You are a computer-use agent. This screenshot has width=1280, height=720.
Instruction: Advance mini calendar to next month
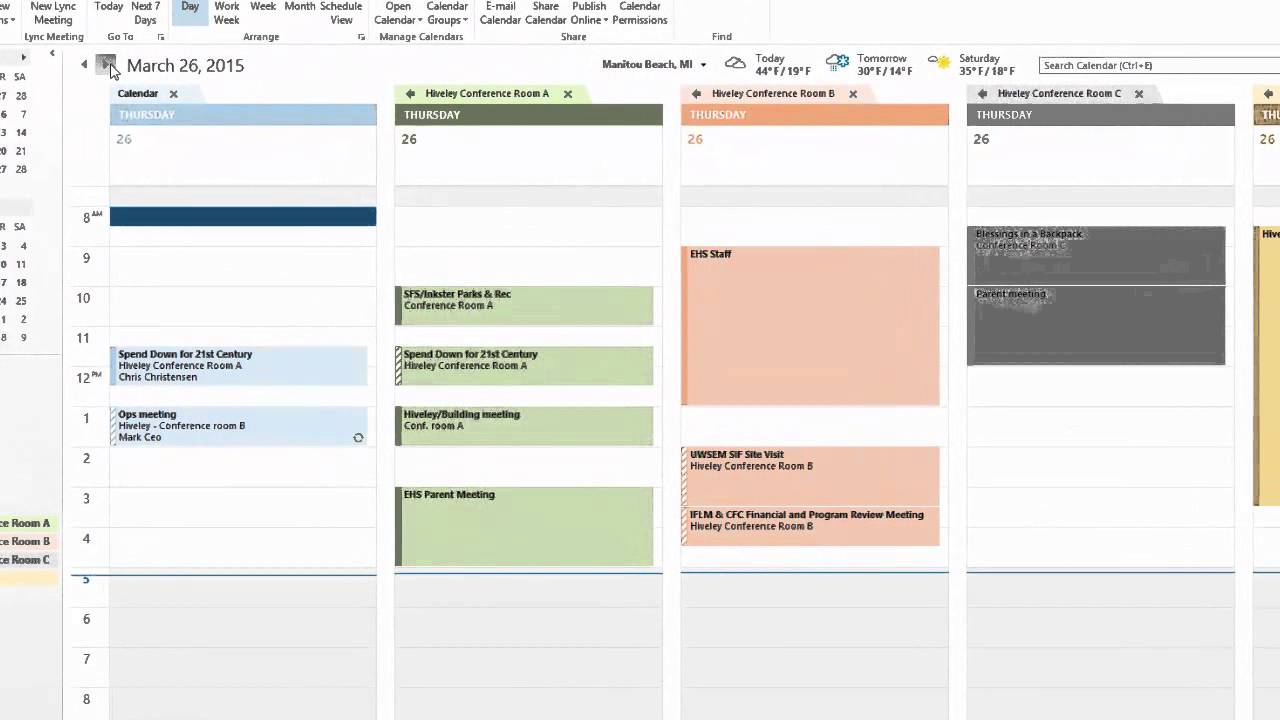pyautogui.click(x=24, y=57)
